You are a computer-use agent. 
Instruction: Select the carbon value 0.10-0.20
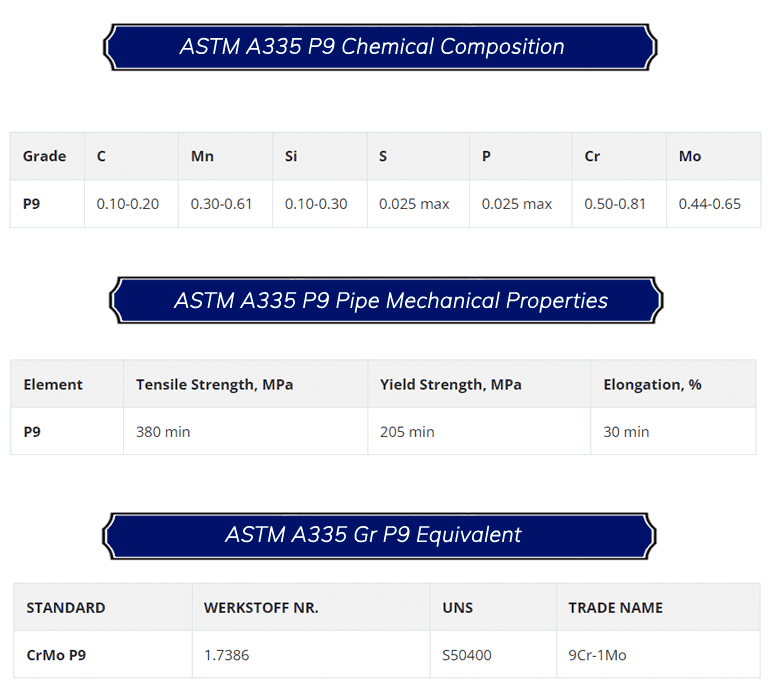[127, 204]
